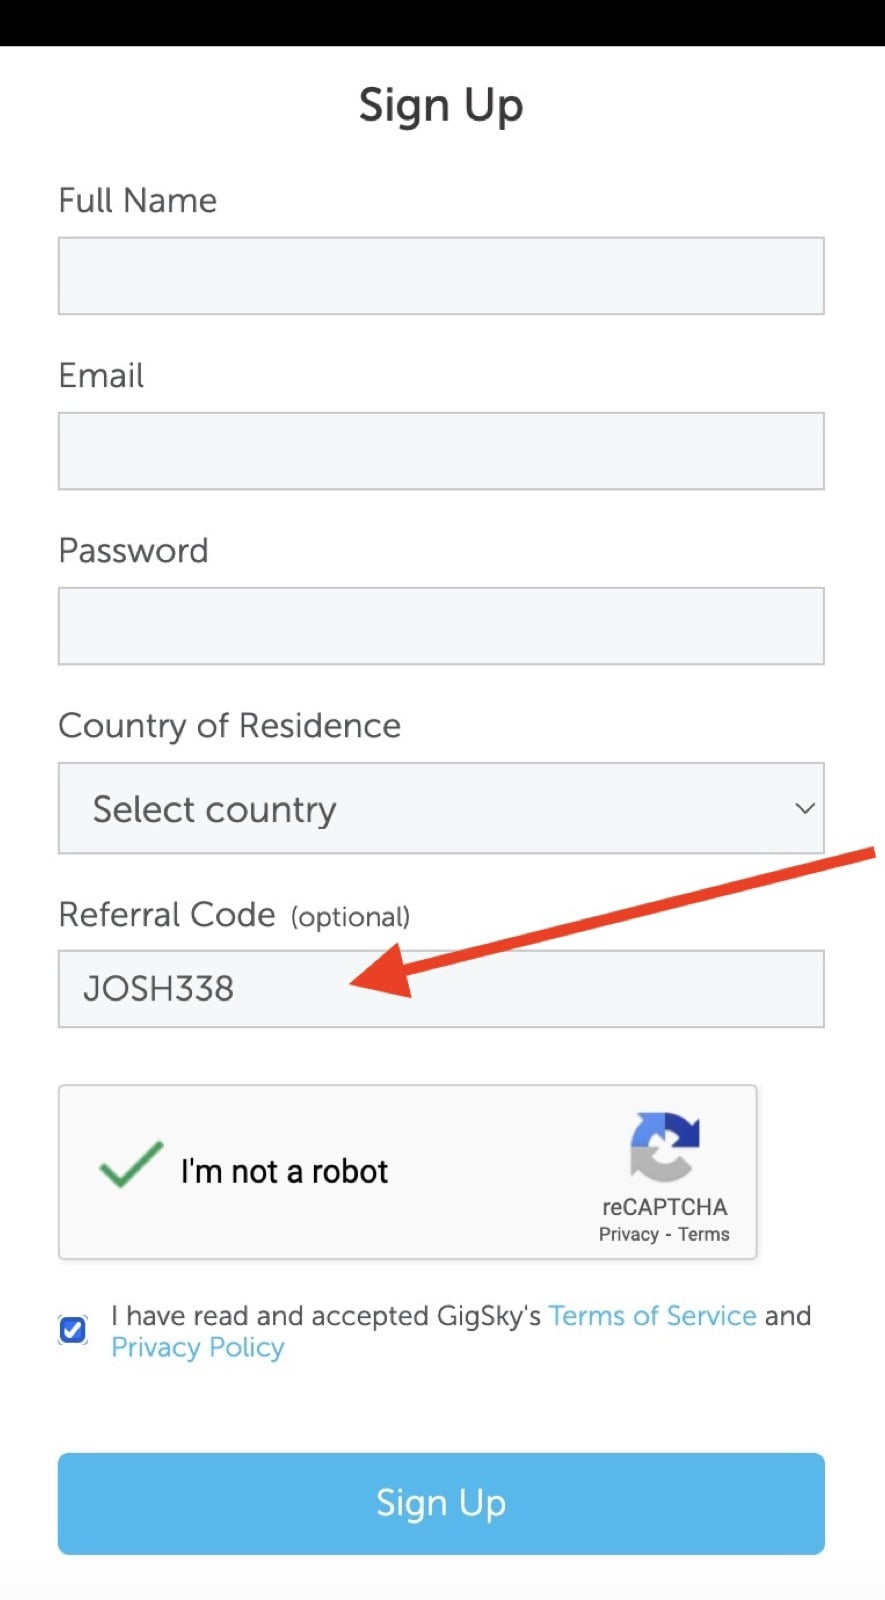Click the Country of Residence label
This screenshot has width=885, height=1600.
coord(230,726)
